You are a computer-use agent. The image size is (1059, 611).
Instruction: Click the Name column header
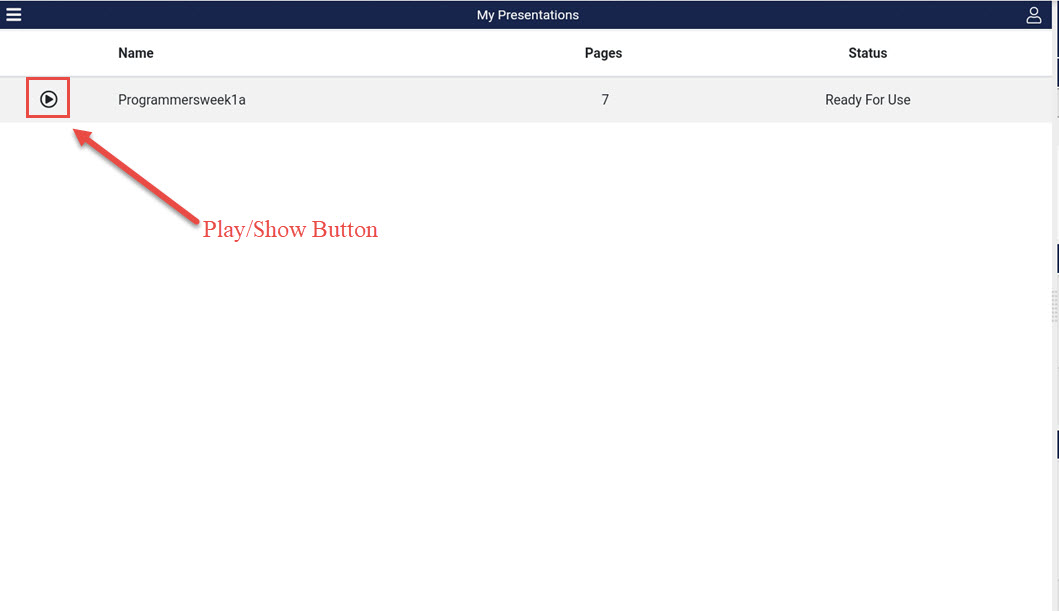click(x=136, y=53)
